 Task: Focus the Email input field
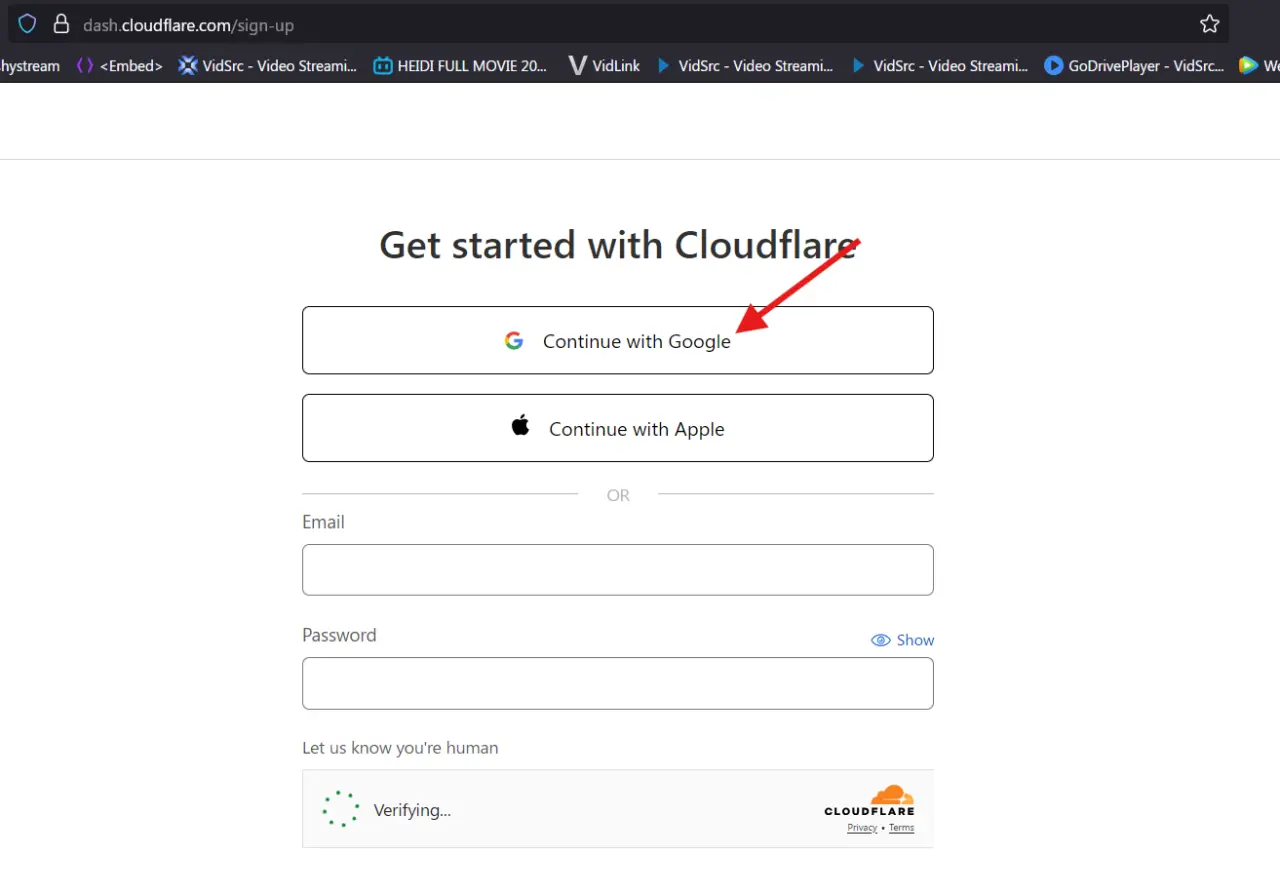pos(618,570)
